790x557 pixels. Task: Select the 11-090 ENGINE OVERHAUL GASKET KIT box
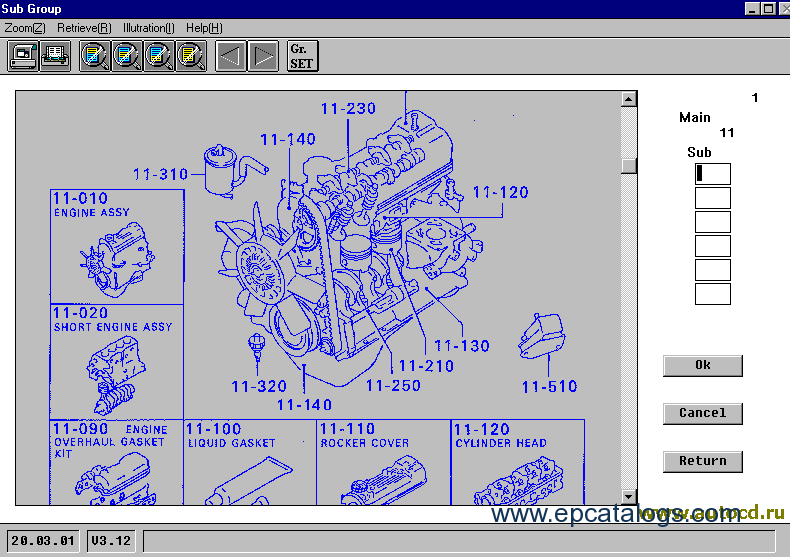coord(117,462)
